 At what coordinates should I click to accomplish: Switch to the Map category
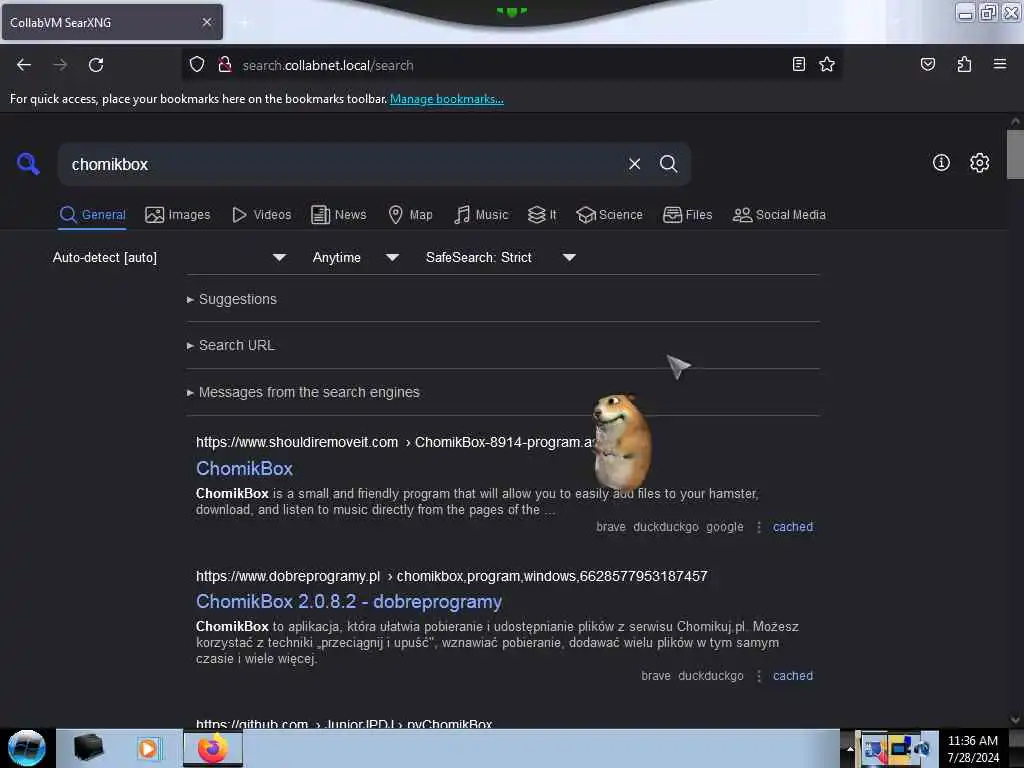coord(410,215)
